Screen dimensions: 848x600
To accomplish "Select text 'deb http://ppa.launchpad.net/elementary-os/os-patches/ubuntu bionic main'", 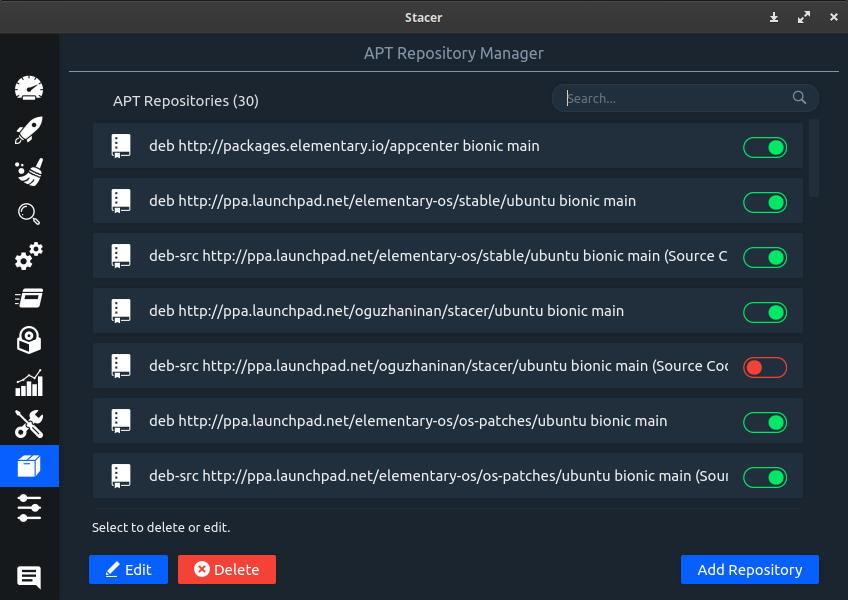I will click(408, 421).
